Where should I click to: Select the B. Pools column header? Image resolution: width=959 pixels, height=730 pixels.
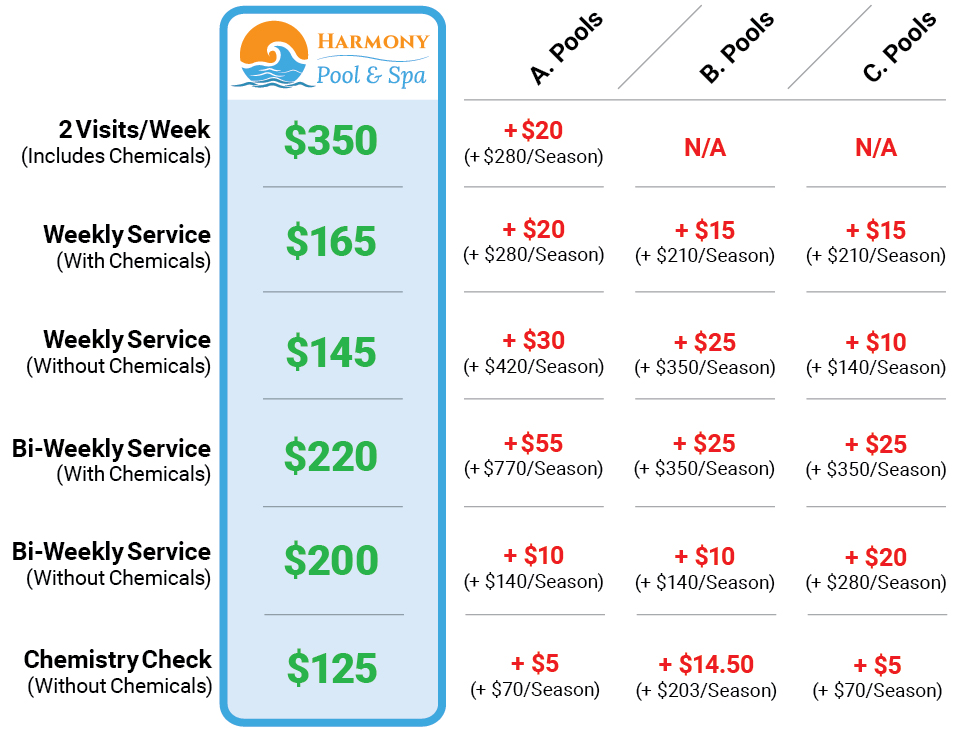click(737, 48)
